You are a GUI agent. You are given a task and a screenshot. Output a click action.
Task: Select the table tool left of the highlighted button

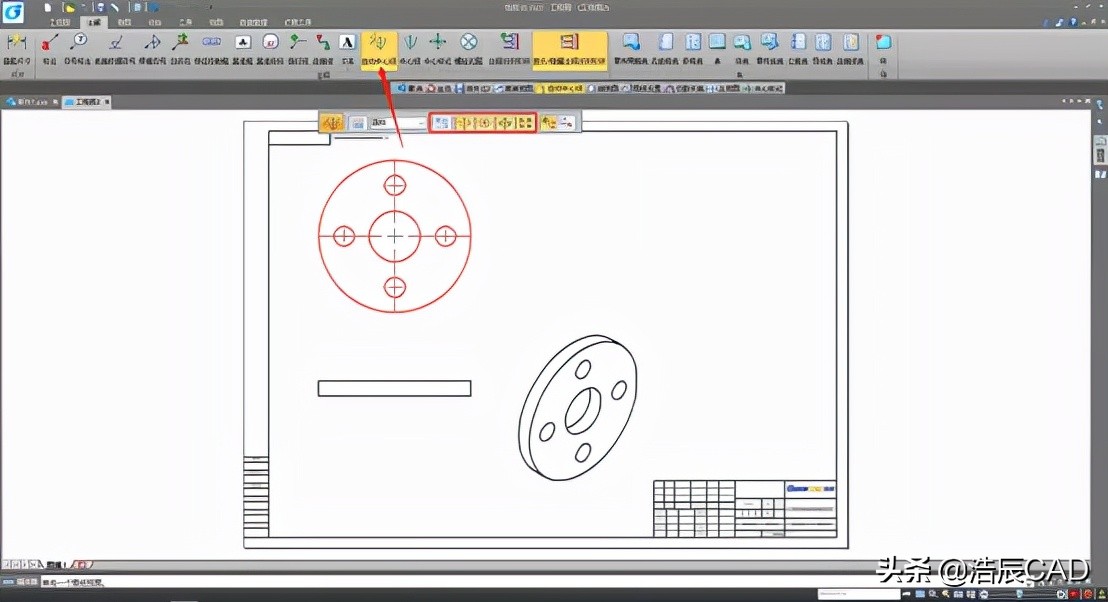coord(509,49)
